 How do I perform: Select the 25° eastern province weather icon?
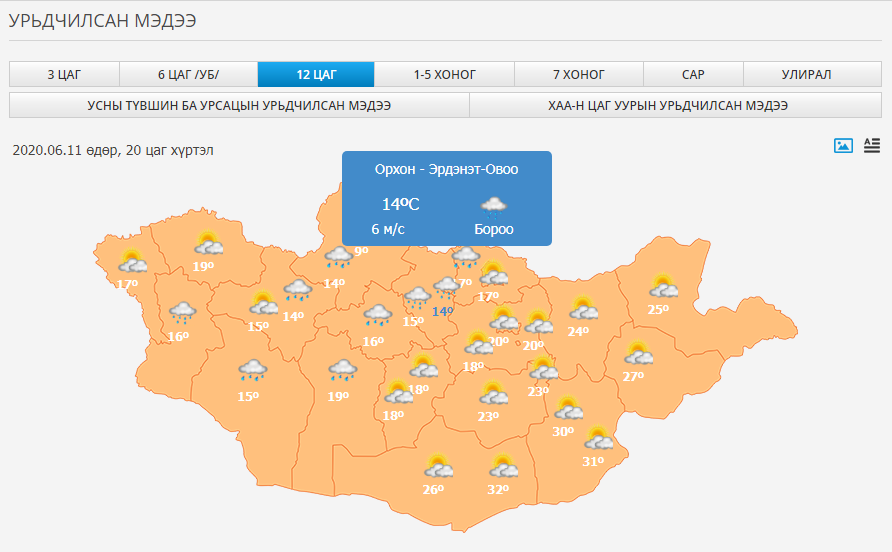point(663,286)
